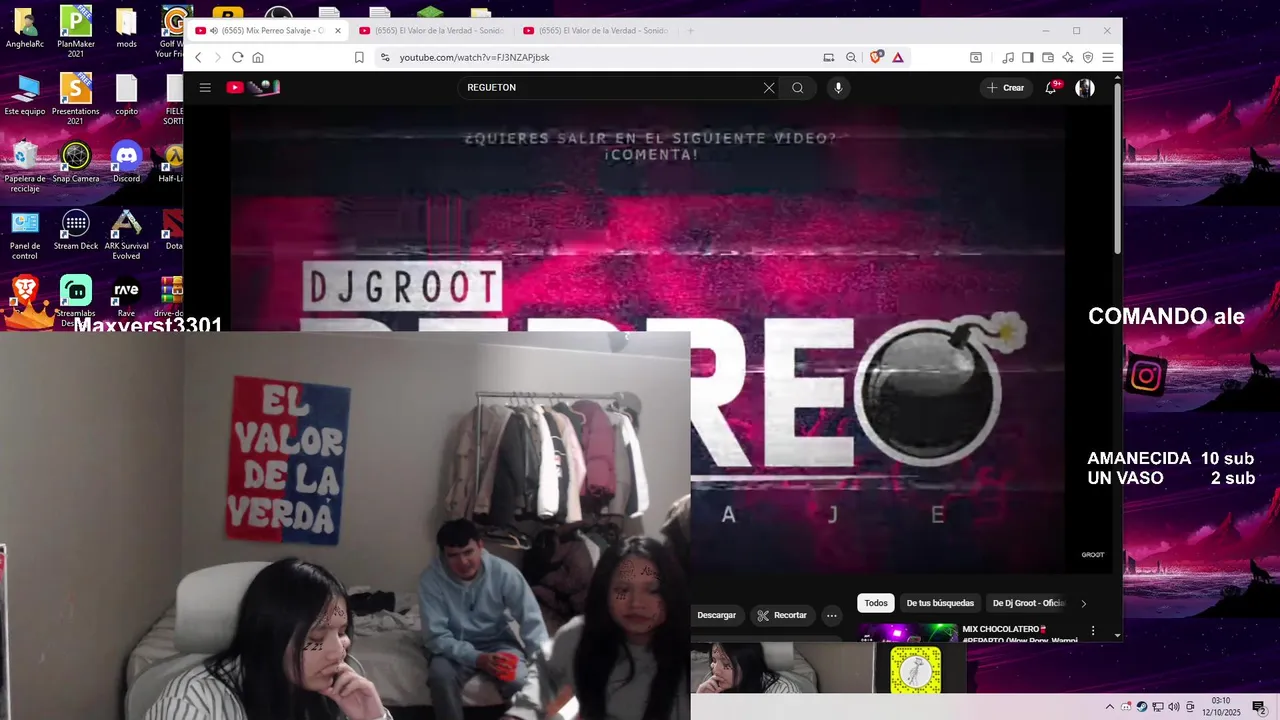Screen dimensions: 1280x720
Task: Open more actions ellipsis beside Recortar
Action: 831,615
